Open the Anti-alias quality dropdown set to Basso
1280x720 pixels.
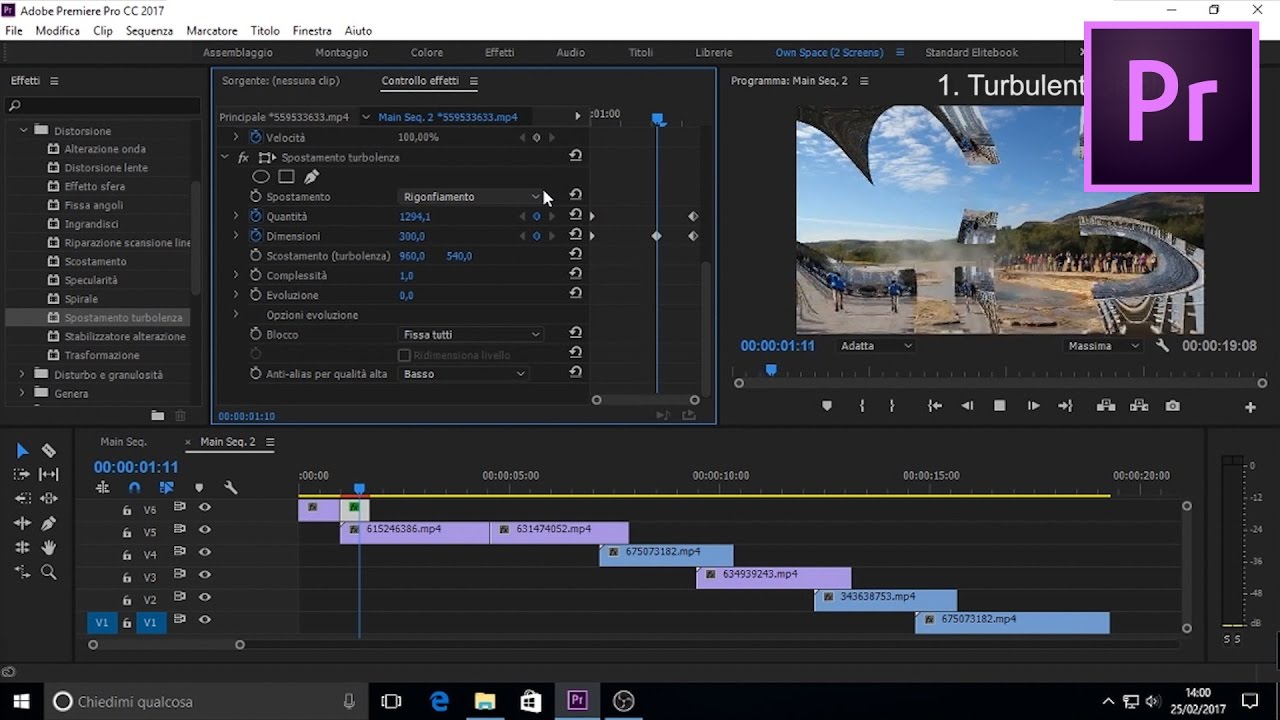click(x=464, y=374)
